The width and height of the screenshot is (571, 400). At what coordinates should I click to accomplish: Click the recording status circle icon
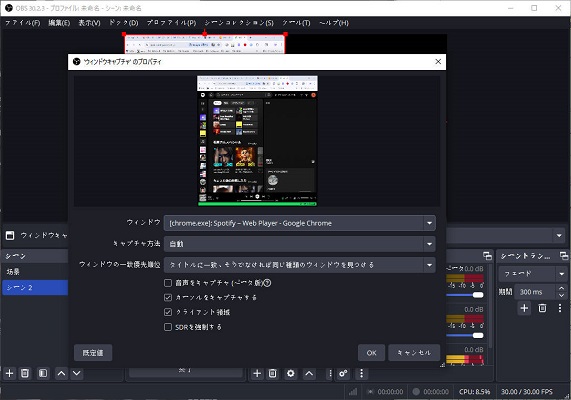pyautogui.click(x=416, y=392)
